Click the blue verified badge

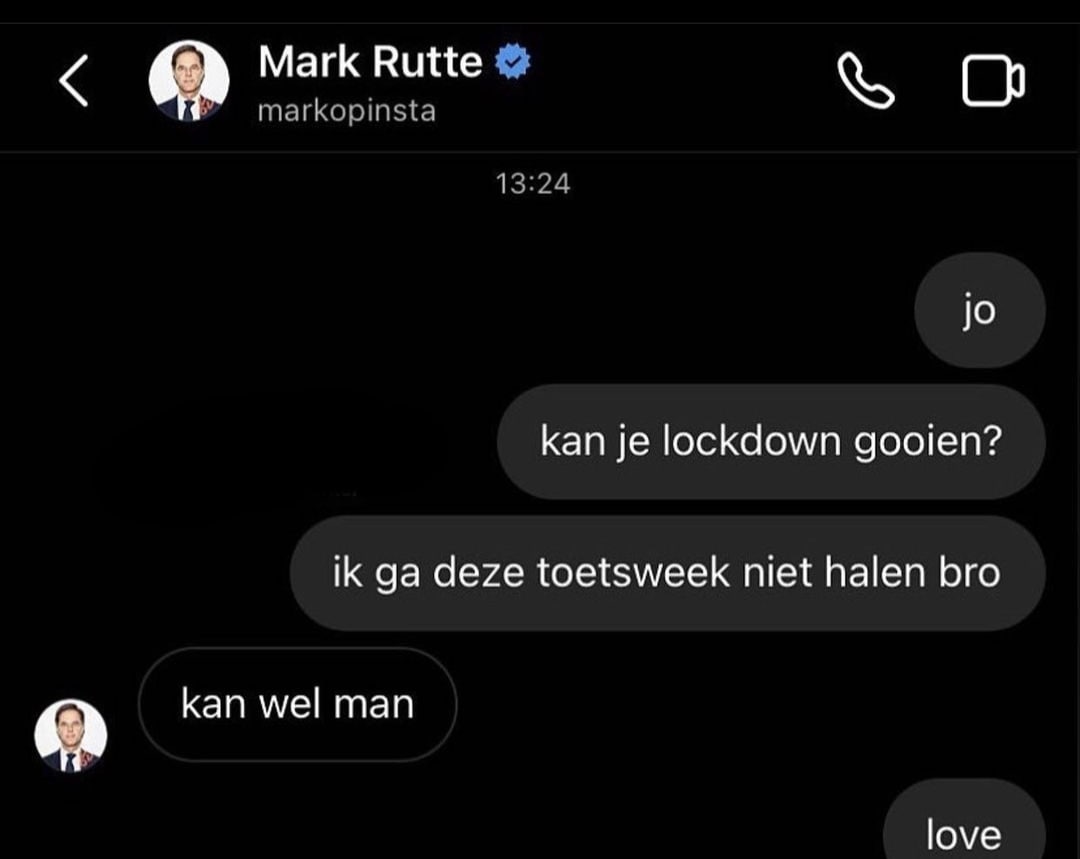[512, 61]
